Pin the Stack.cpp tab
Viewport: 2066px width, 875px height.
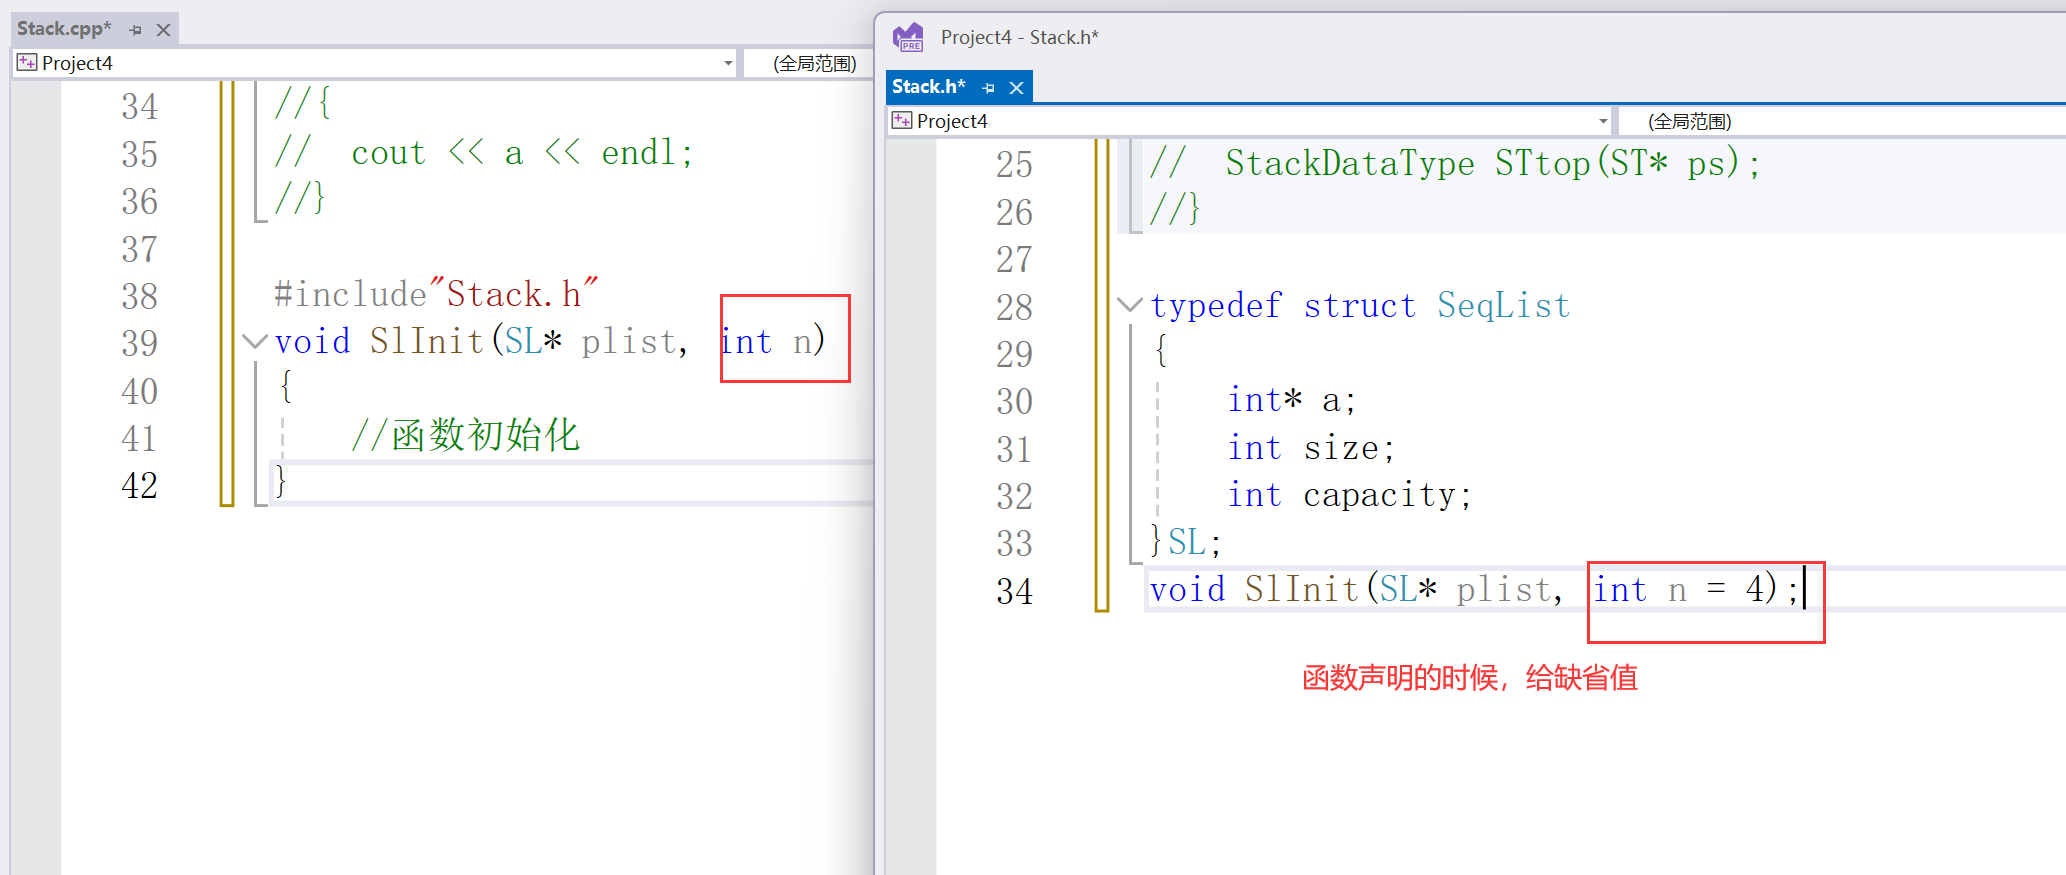pyautogui.click(x=136, y=30)
